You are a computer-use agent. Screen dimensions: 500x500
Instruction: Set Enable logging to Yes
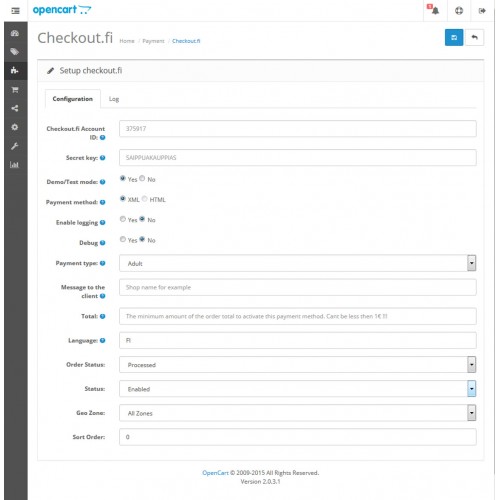[123, 219]
